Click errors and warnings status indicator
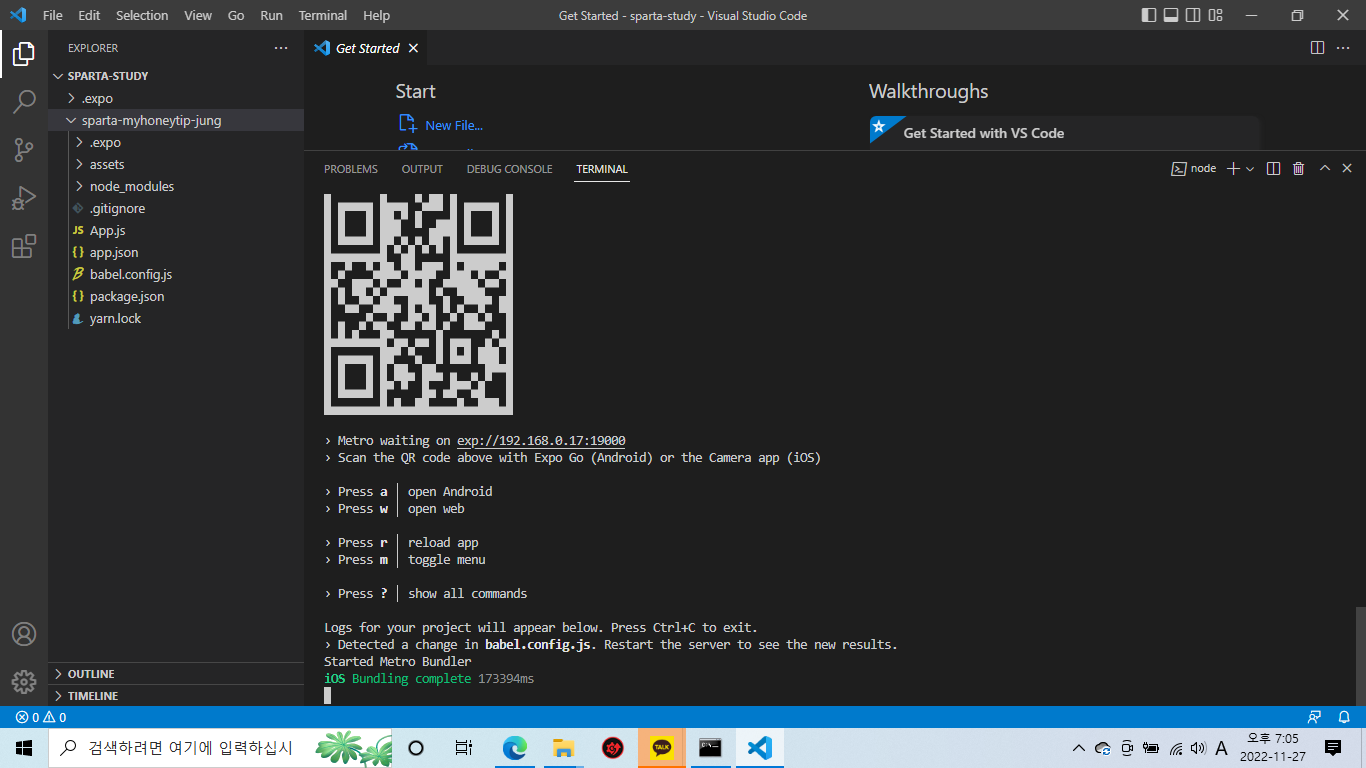The height and width of the screenshot is (768, 1366). [41, 717]
